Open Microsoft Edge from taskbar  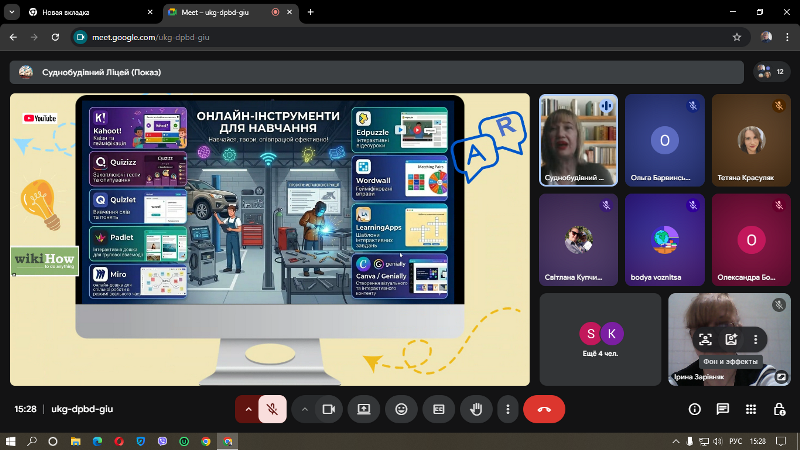point(97,441)
